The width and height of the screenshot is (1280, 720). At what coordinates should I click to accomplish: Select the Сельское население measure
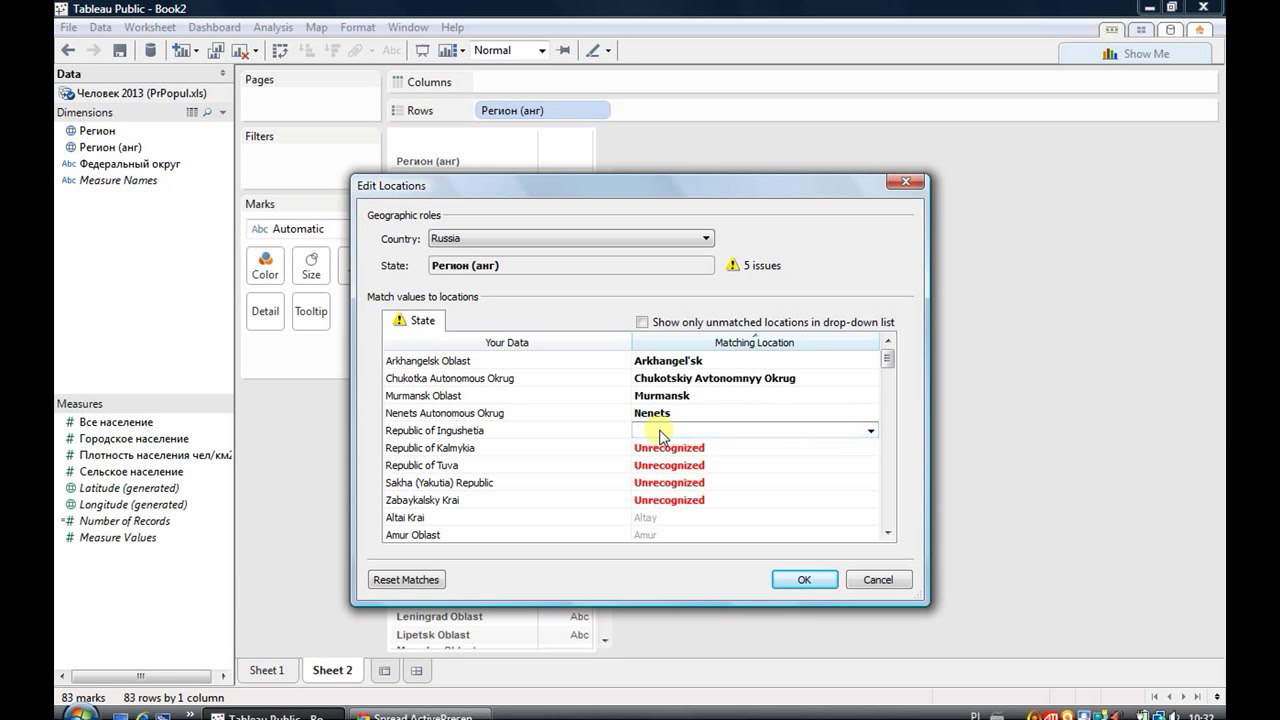pyautogui.click(x=131, y=472)
